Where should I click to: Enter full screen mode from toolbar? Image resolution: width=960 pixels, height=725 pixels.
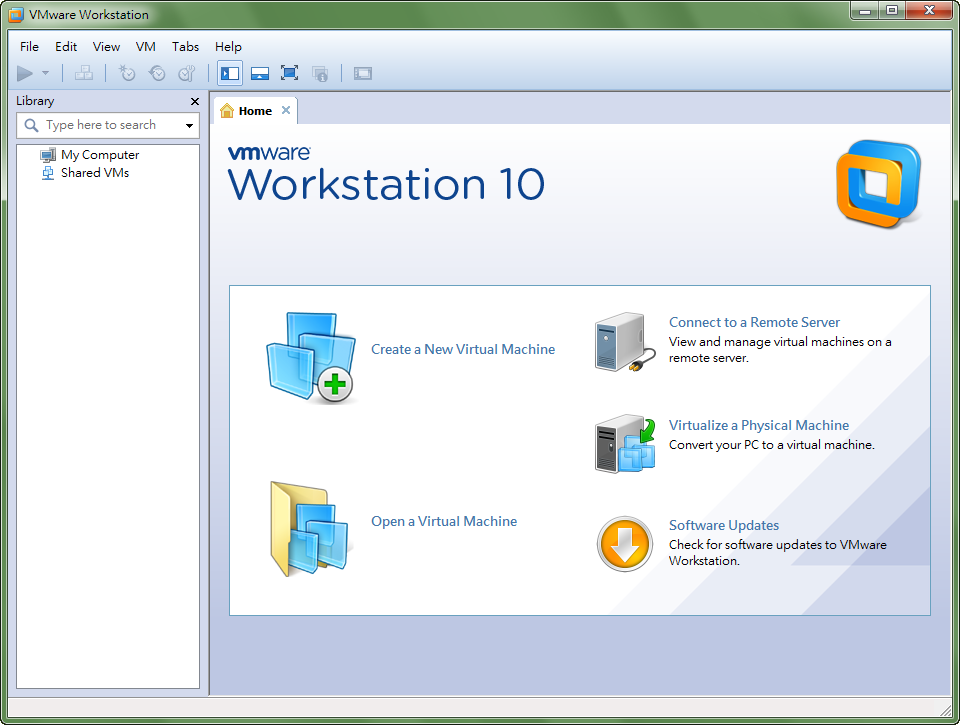(290, 73)
